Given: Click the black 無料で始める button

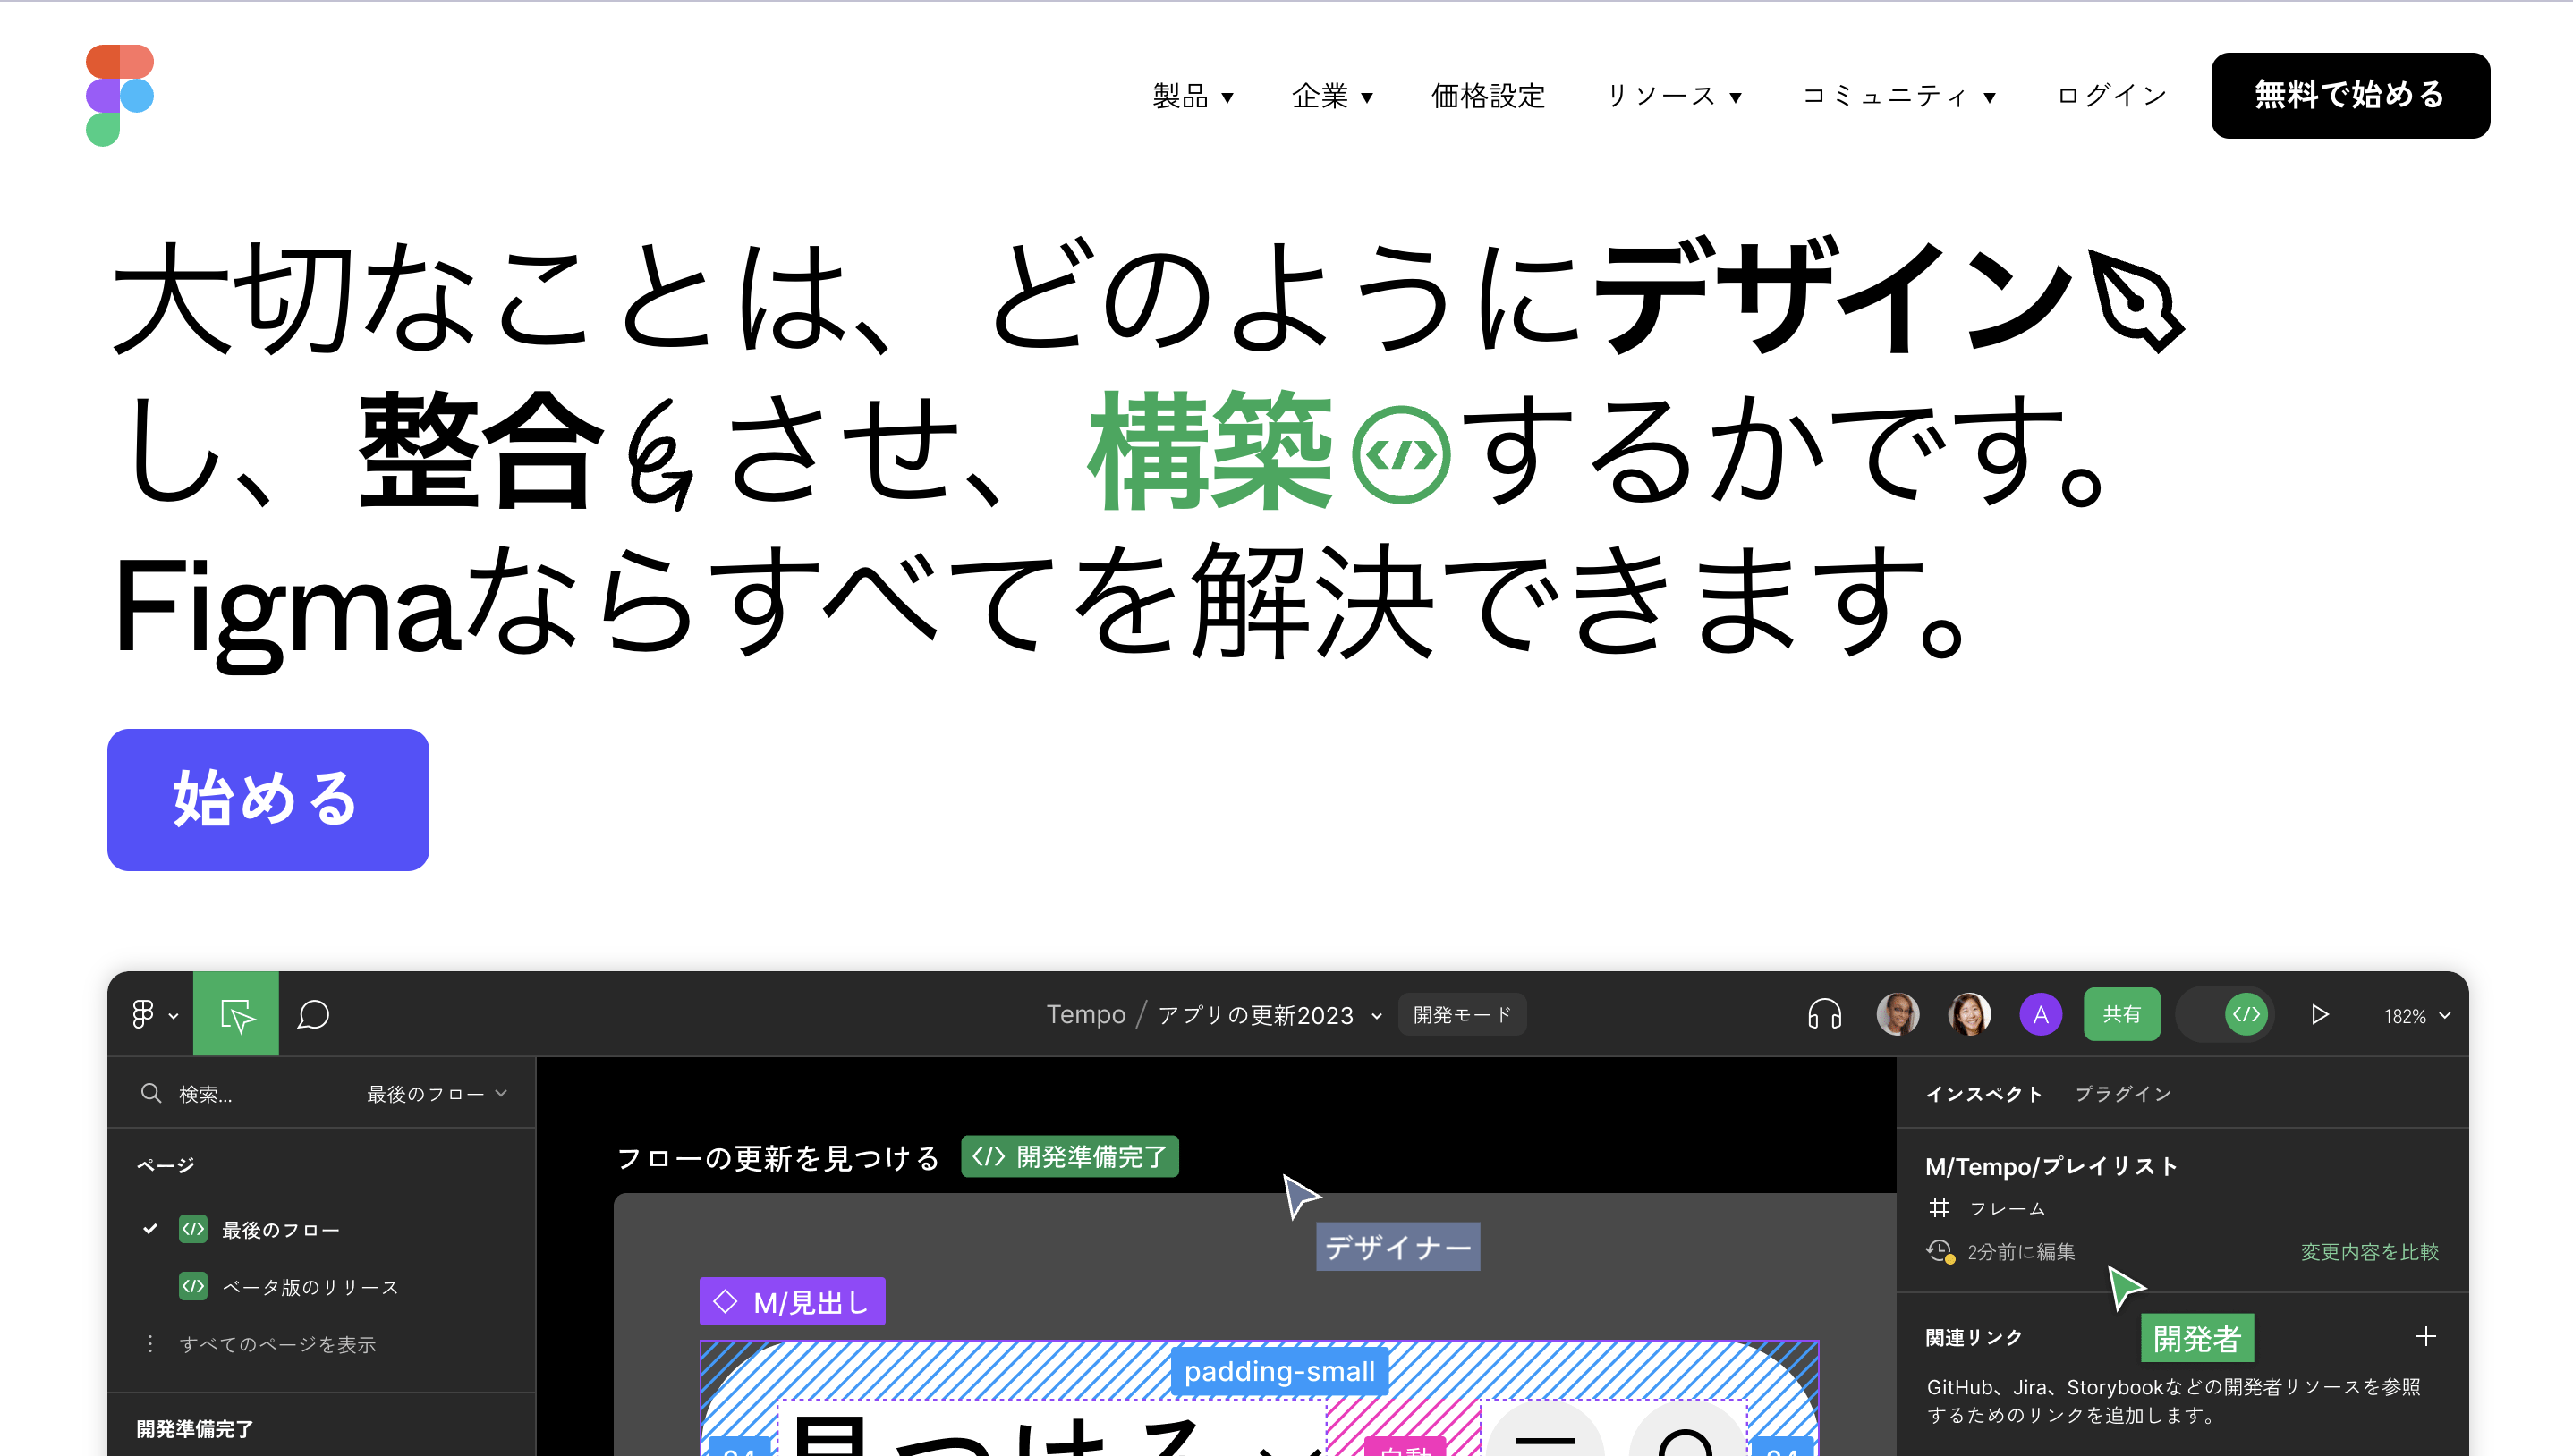Looking at the screenshot, I should (2350, 96).
